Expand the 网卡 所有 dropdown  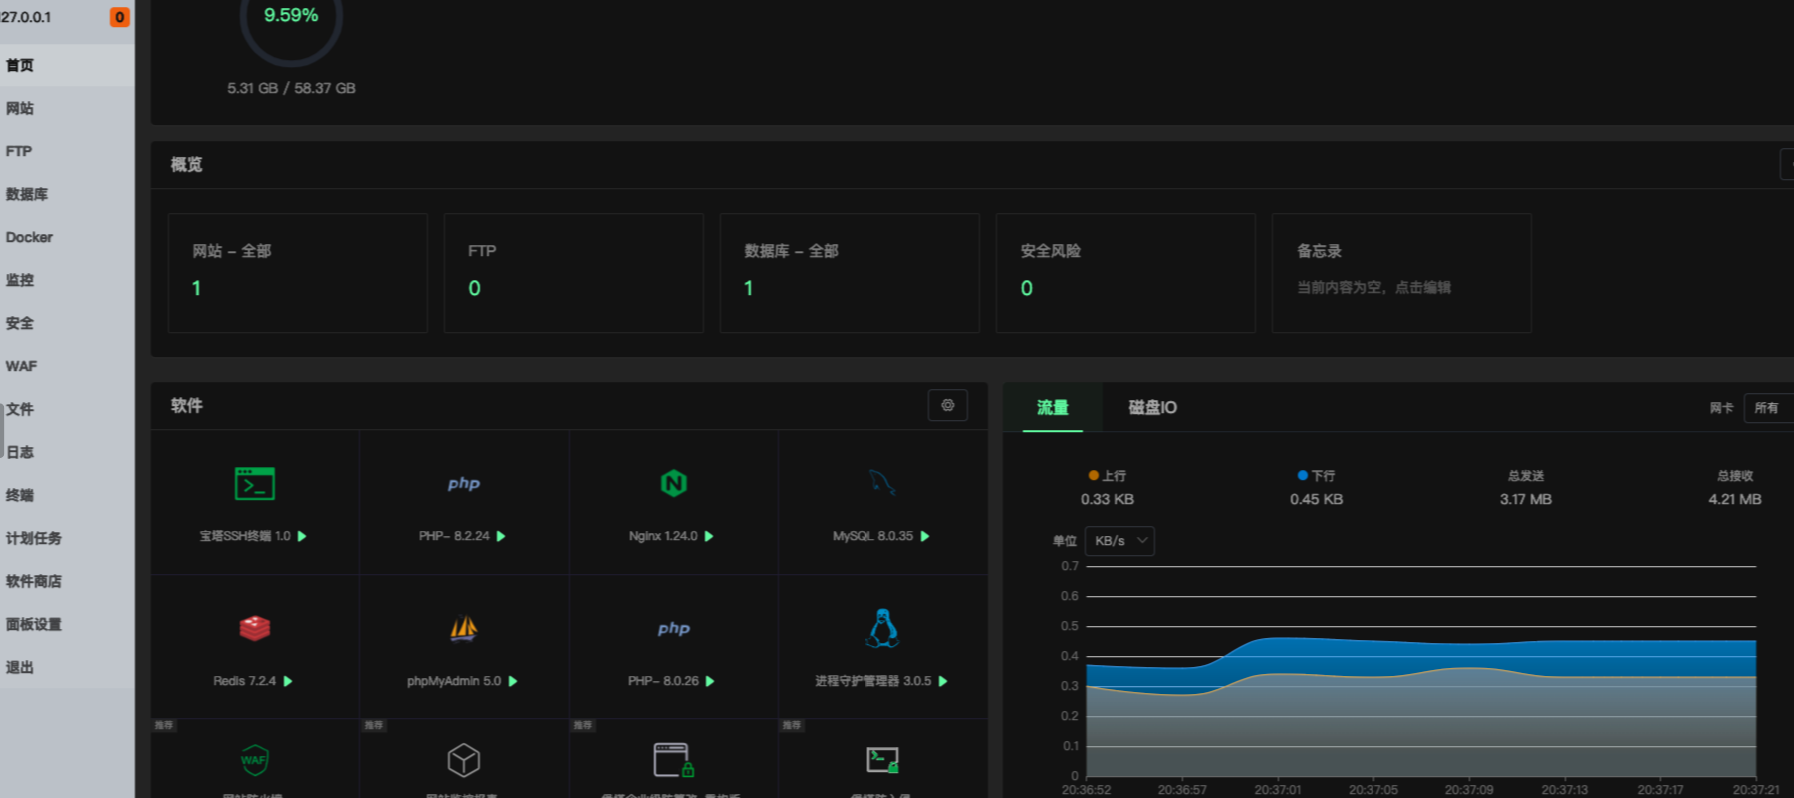point(1767,408)
